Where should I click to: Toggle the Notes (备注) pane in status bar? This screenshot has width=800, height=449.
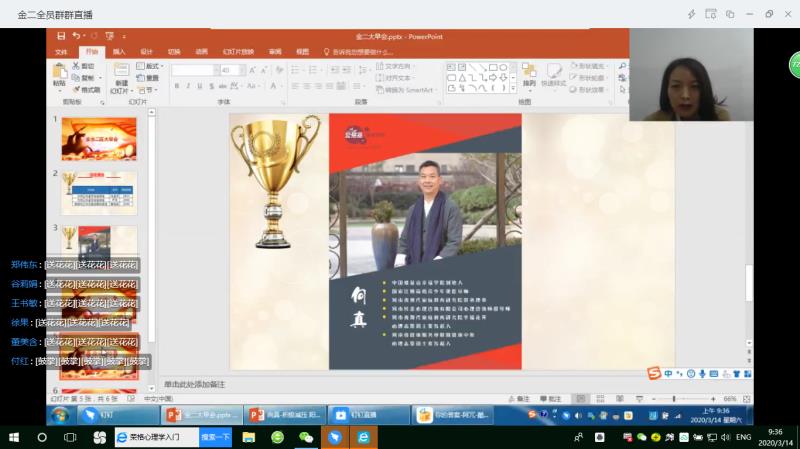[x=521, y=398]
